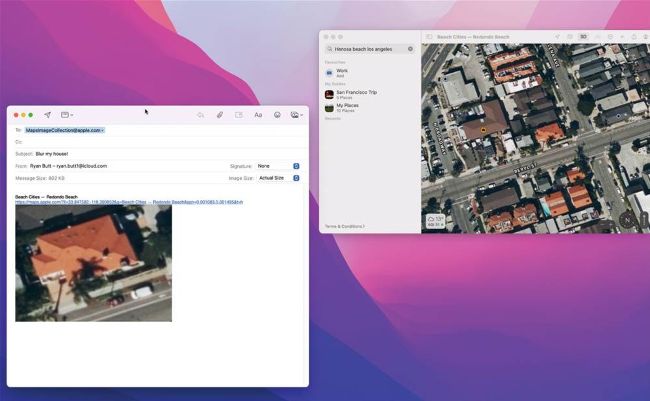Expand the header fields dropdown in Mail toolbar
The height and width of the screenshot is (401, 650).
[67, 115]
